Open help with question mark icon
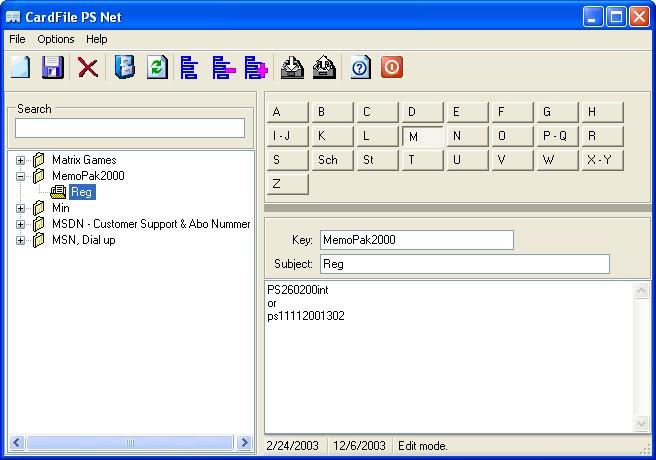Viewport: 656px width, 460px height. coord(360,67)
